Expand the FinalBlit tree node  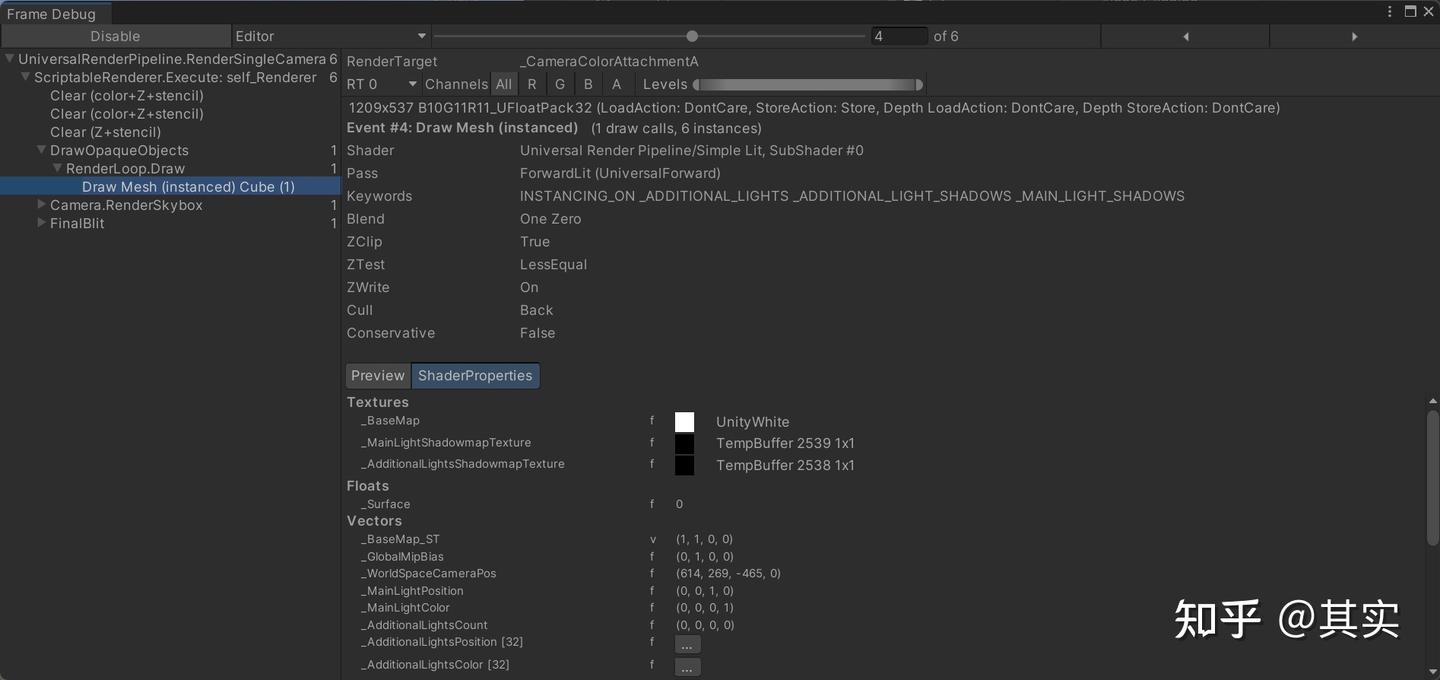coord(42,223)
